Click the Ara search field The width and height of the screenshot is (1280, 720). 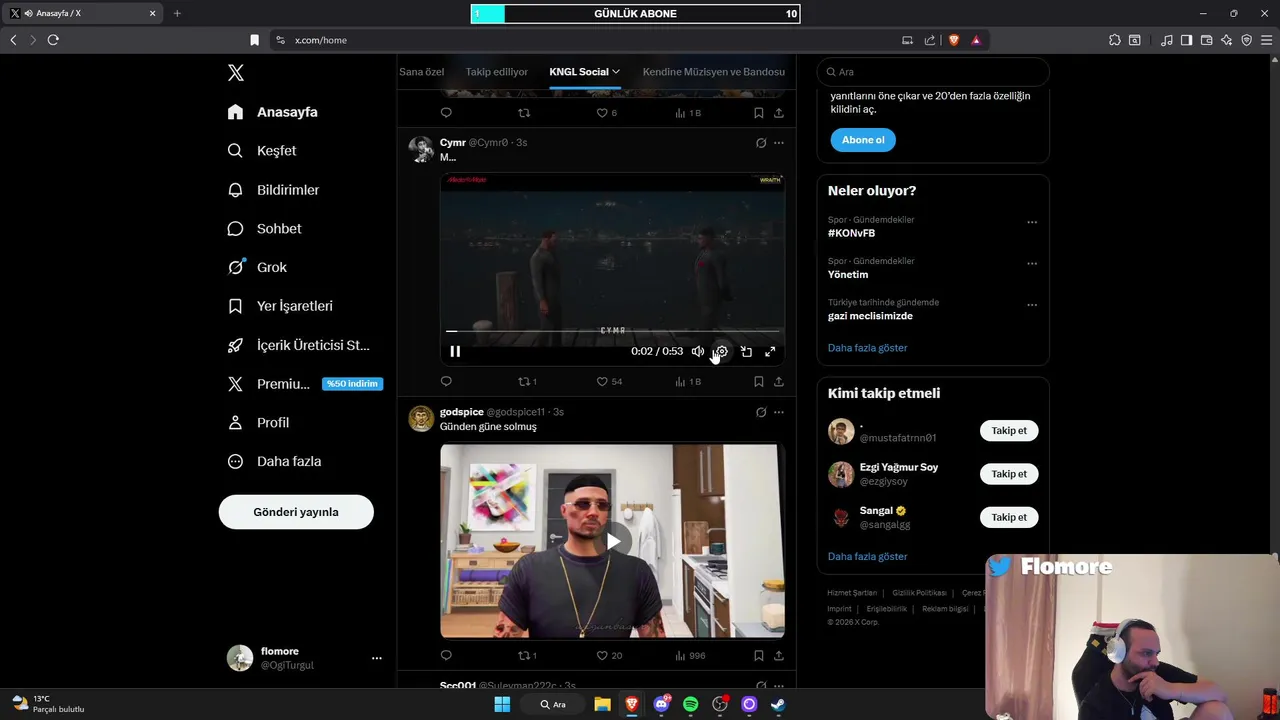click(933, 72)
